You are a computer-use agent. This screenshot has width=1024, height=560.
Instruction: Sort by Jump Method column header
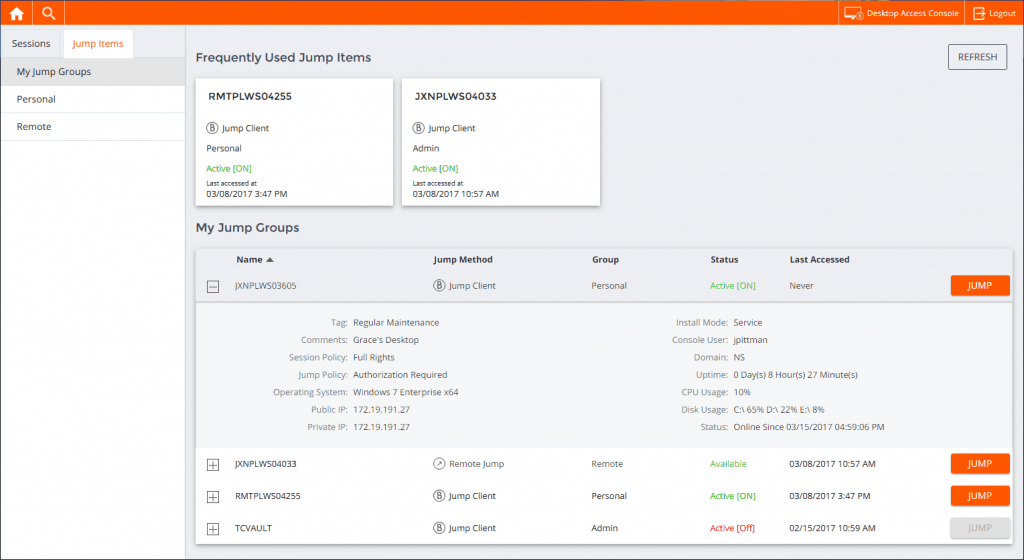coord(463,259)
